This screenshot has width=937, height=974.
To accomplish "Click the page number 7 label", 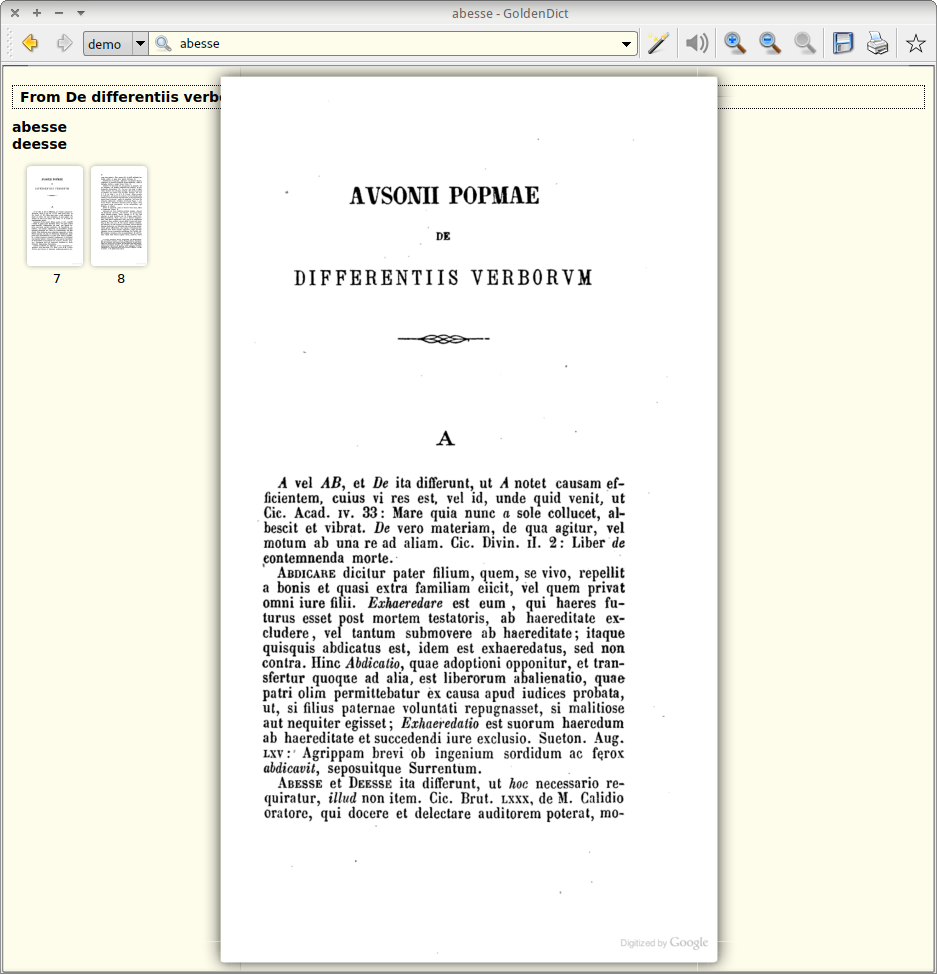I will (57, 279).
